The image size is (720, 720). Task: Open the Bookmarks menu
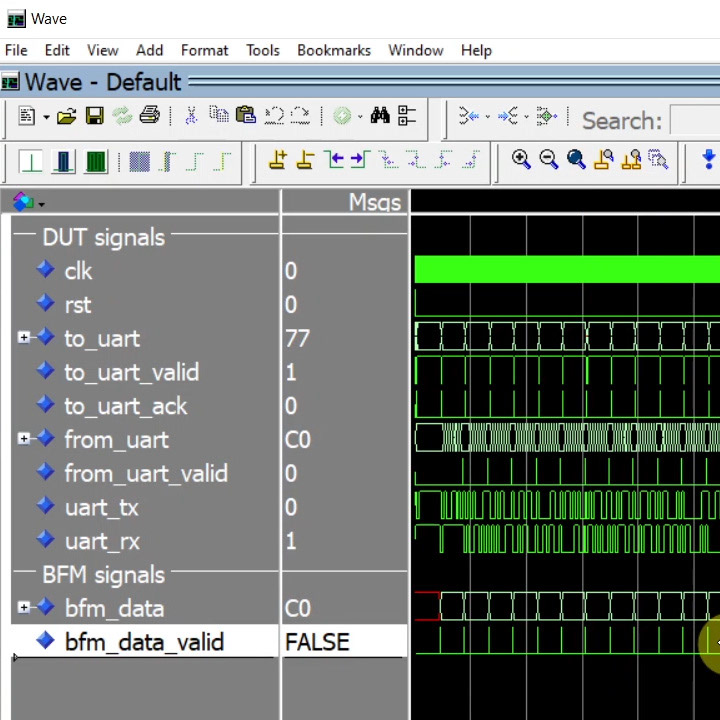point(334,50)
